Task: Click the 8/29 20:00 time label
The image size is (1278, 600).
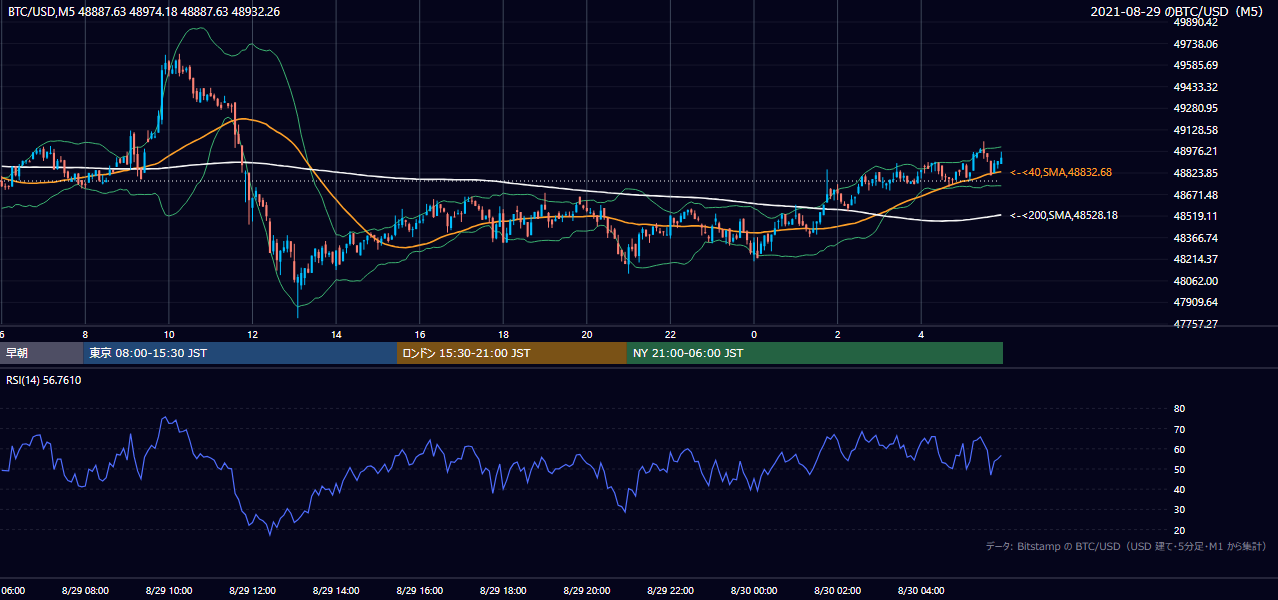Action: pyautogui.click(x=587, y=591)
